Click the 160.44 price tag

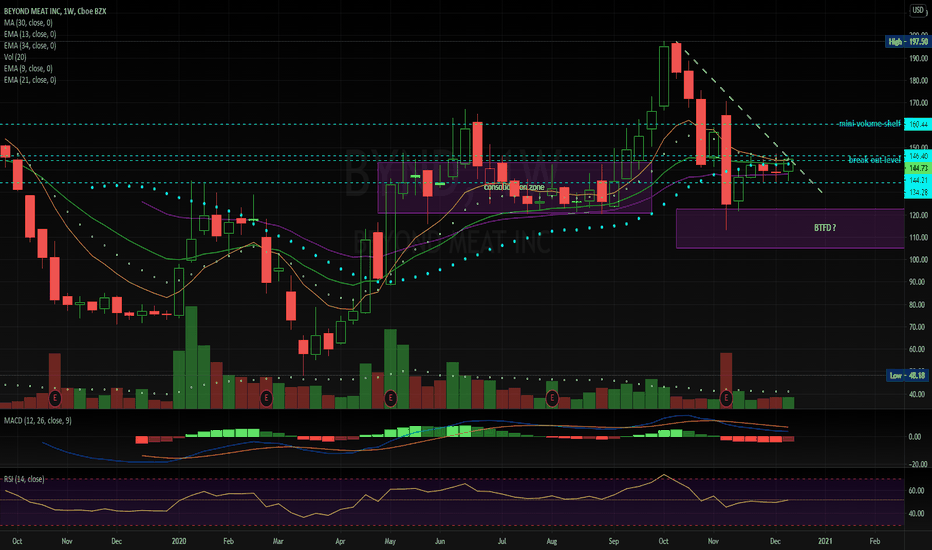click(918, 124)
